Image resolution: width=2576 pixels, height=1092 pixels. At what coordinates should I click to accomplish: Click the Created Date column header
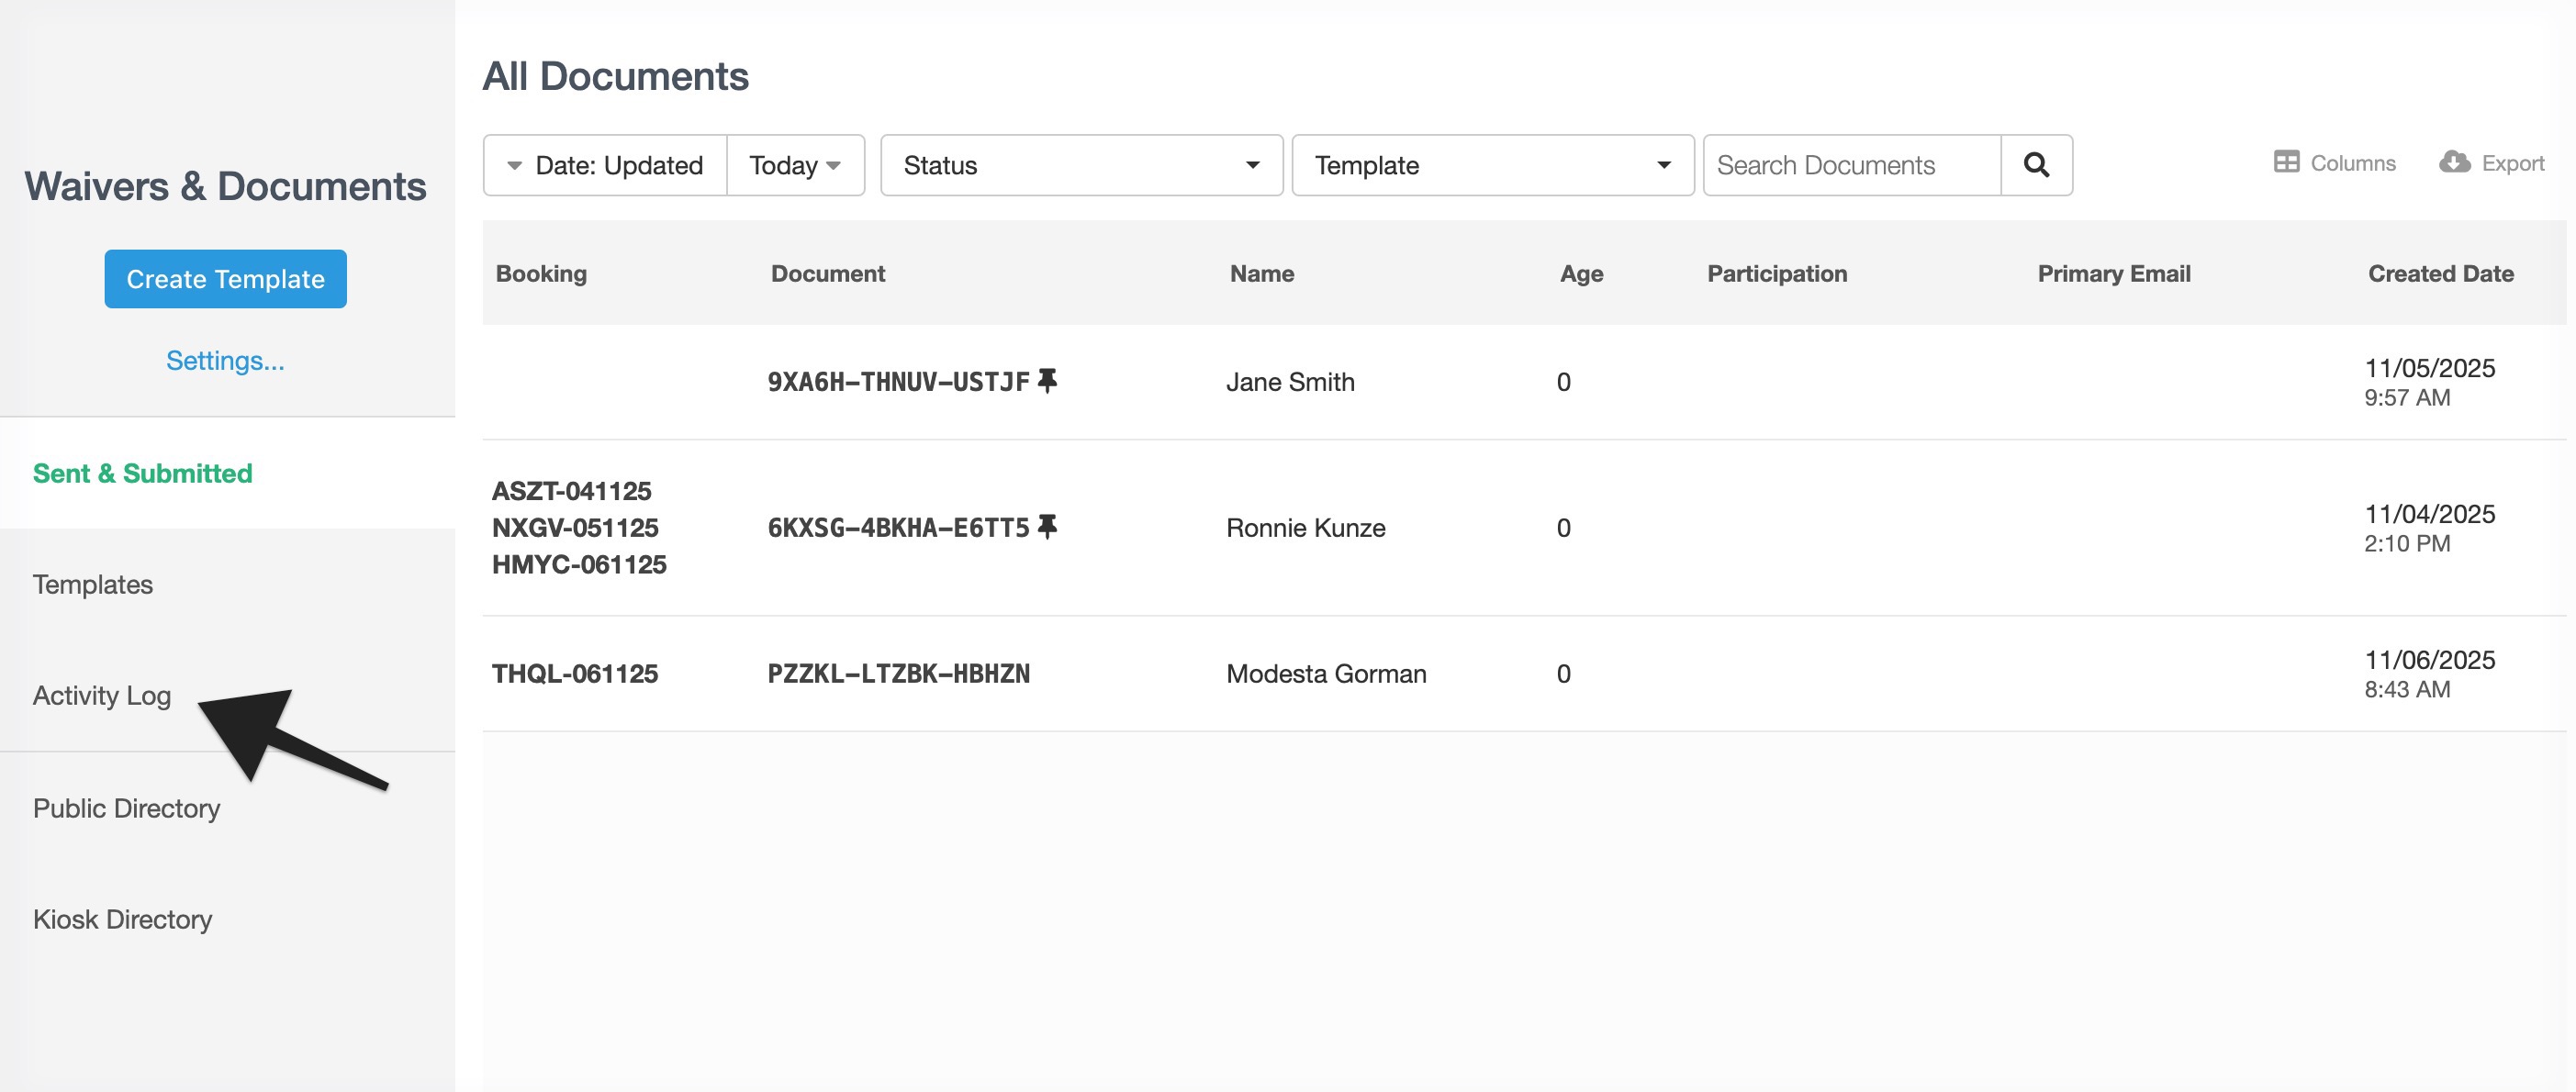click(2440, 273)
